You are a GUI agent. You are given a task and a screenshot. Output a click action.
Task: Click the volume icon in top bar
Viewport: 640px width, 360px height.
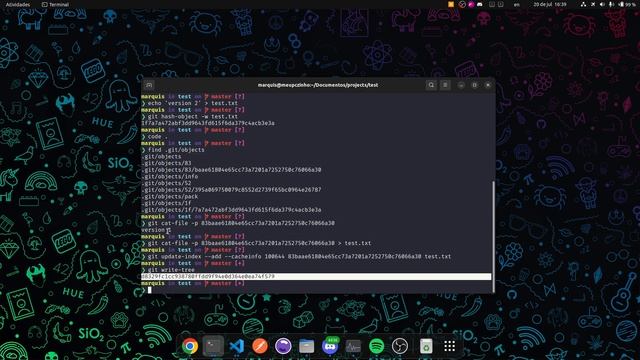coord(602,4)
